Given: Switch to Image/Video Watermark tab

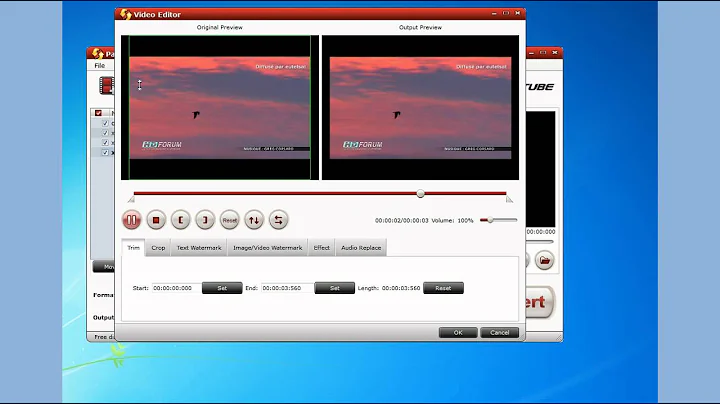Looking at the screenshot, I should pyautogui.click(x=268, y=248).
